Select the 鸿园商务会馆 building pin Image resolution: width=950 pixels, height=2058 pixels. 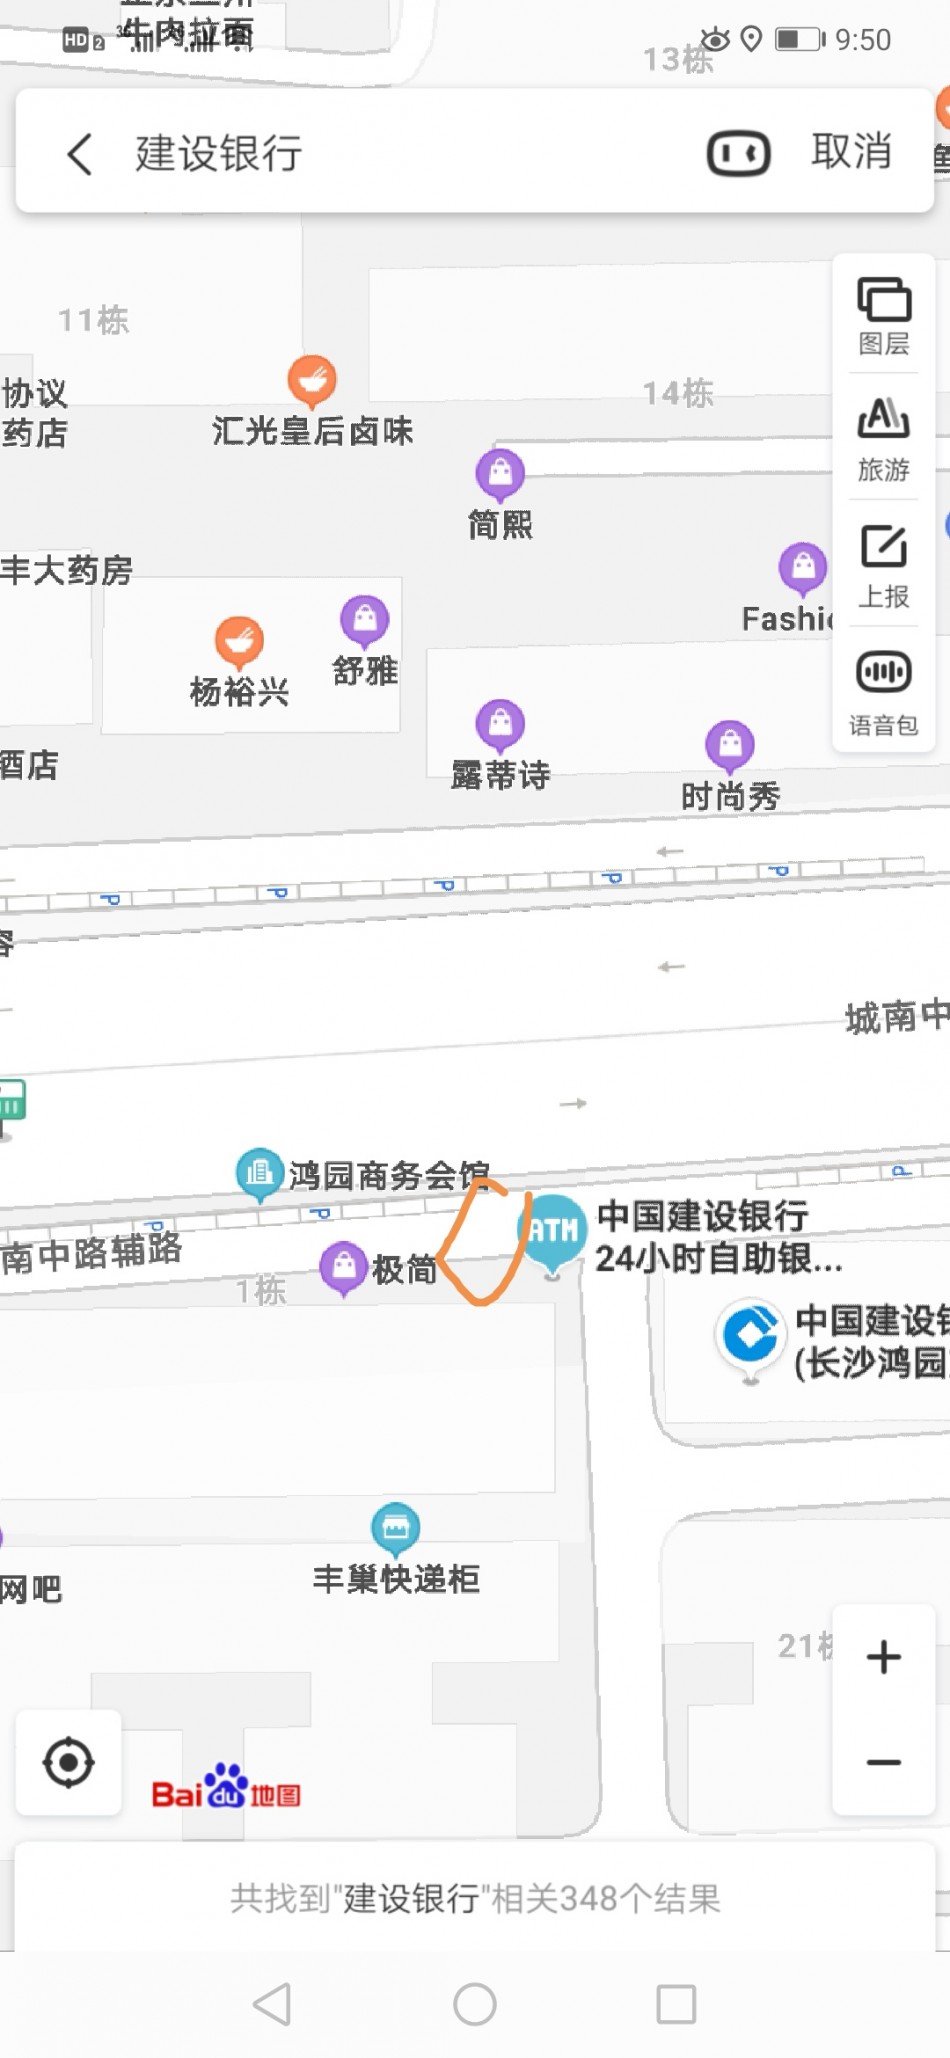tap(259, 1173)
